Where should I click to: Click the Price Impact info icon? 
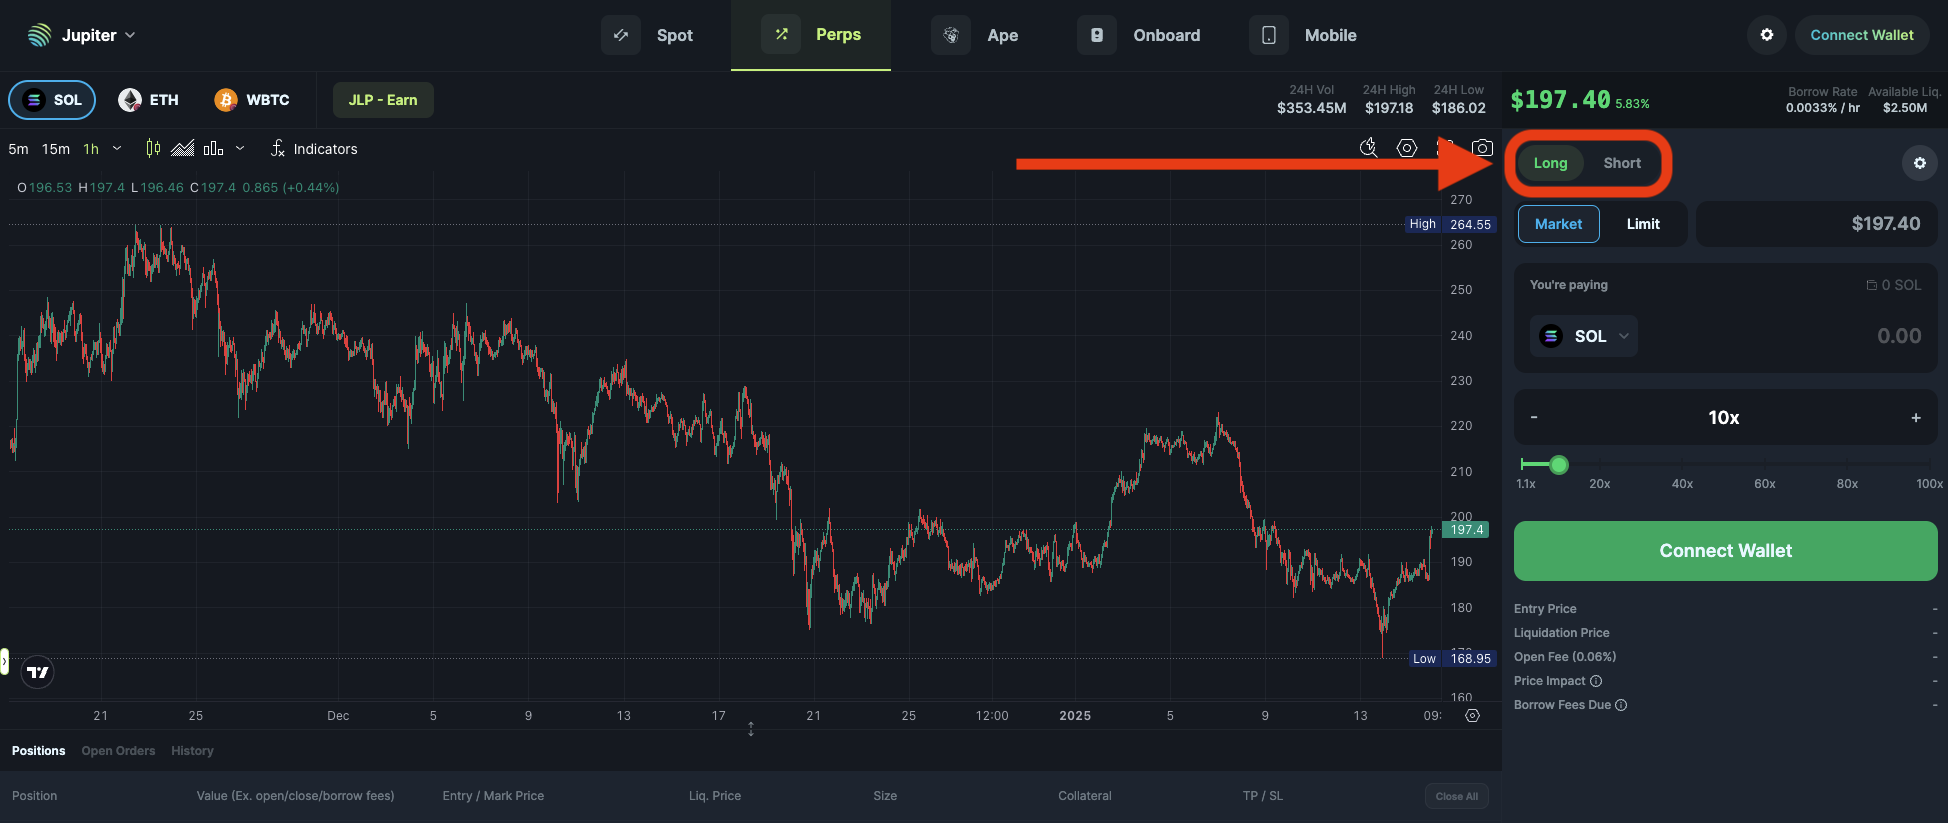tap(1596, 681)
